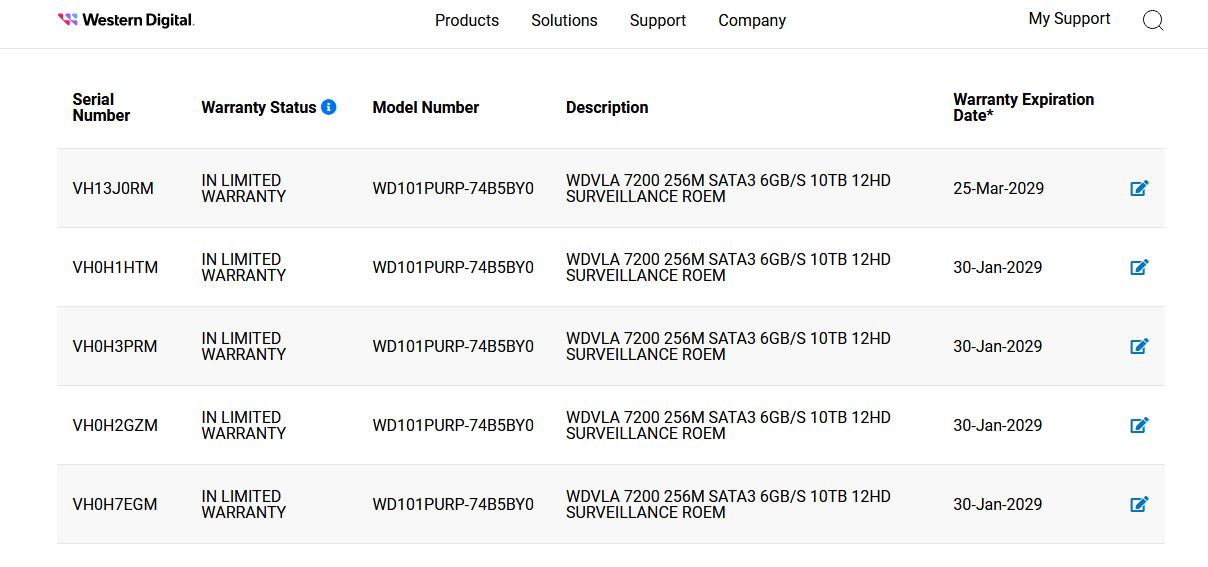Select serial number VH0H2GZM
Viewport: 1208px width, 567px height.
tap(115, 425)
